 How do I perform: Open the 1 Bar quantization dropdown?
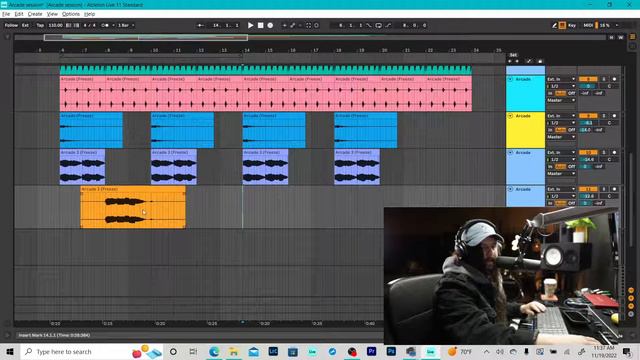[125, 25]
